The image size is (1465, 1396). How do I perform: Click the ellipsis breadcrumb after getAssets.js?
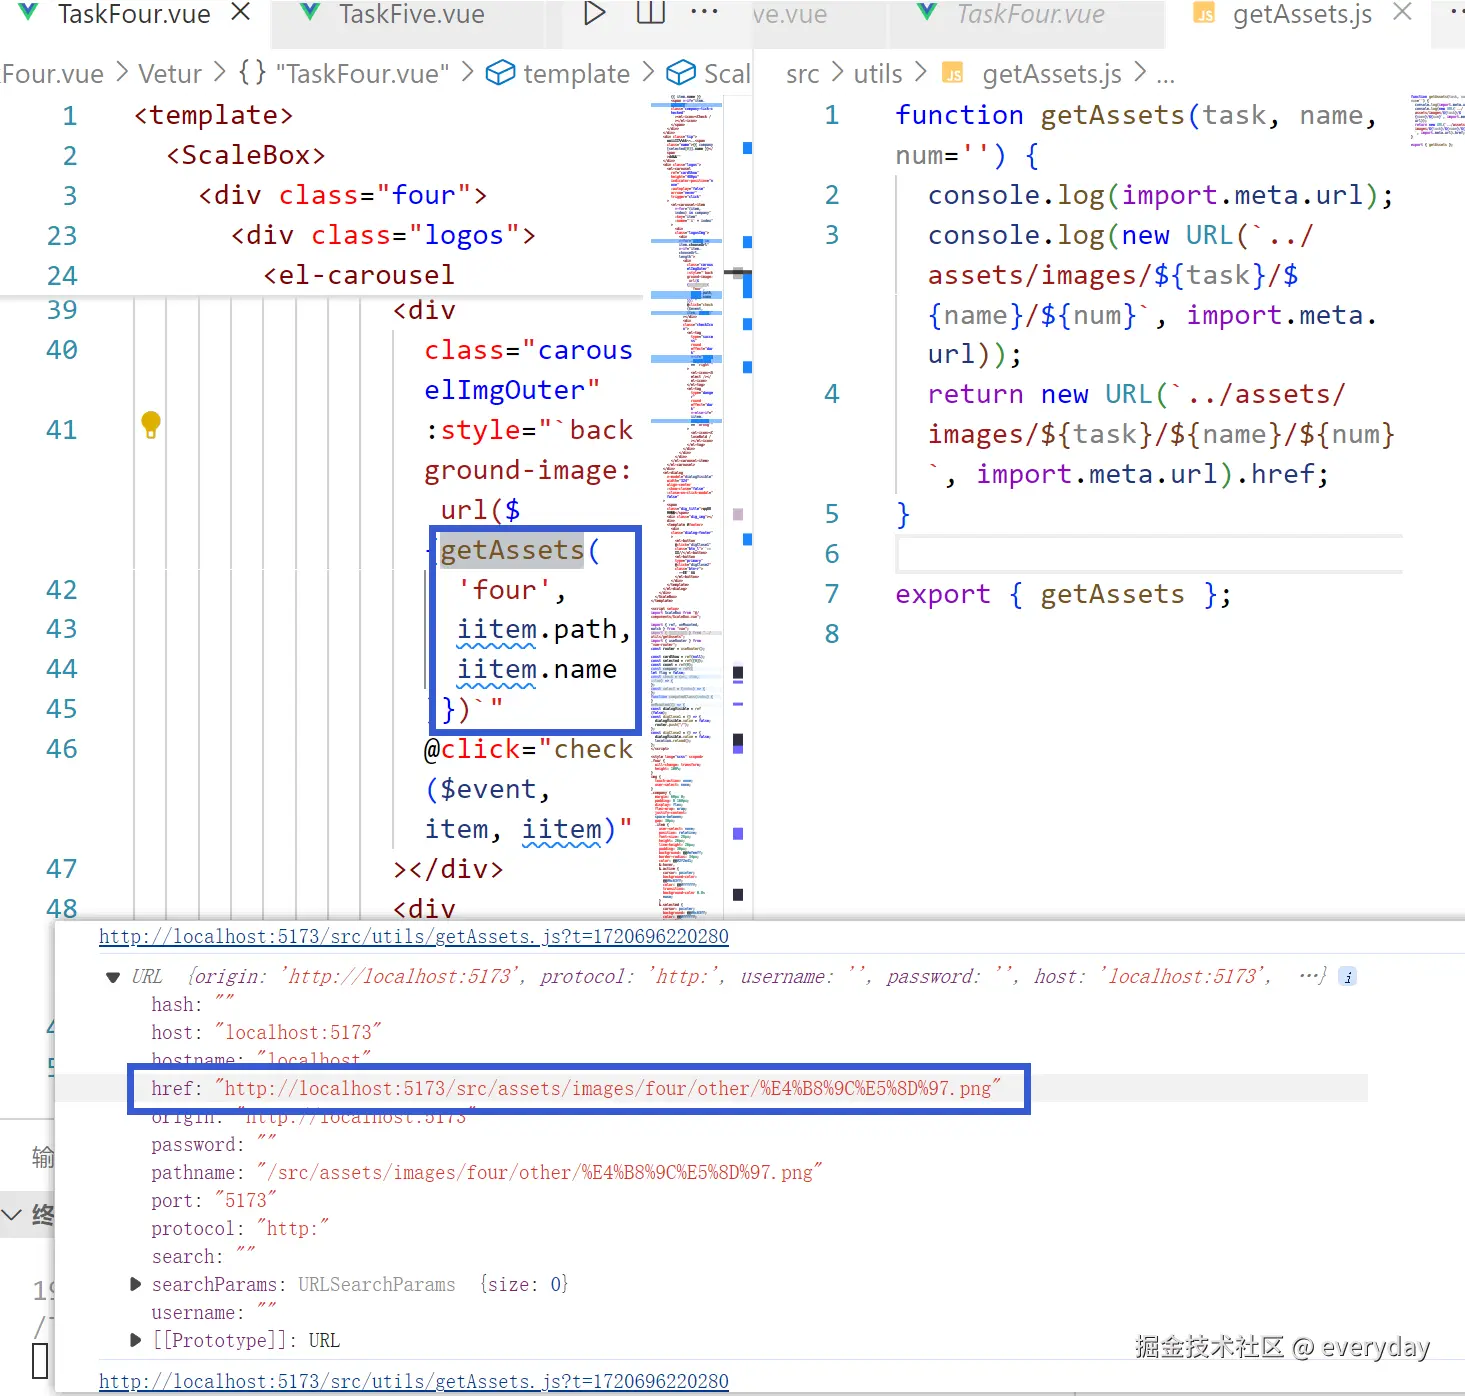pyautogui.click(x=1165, y=76)
